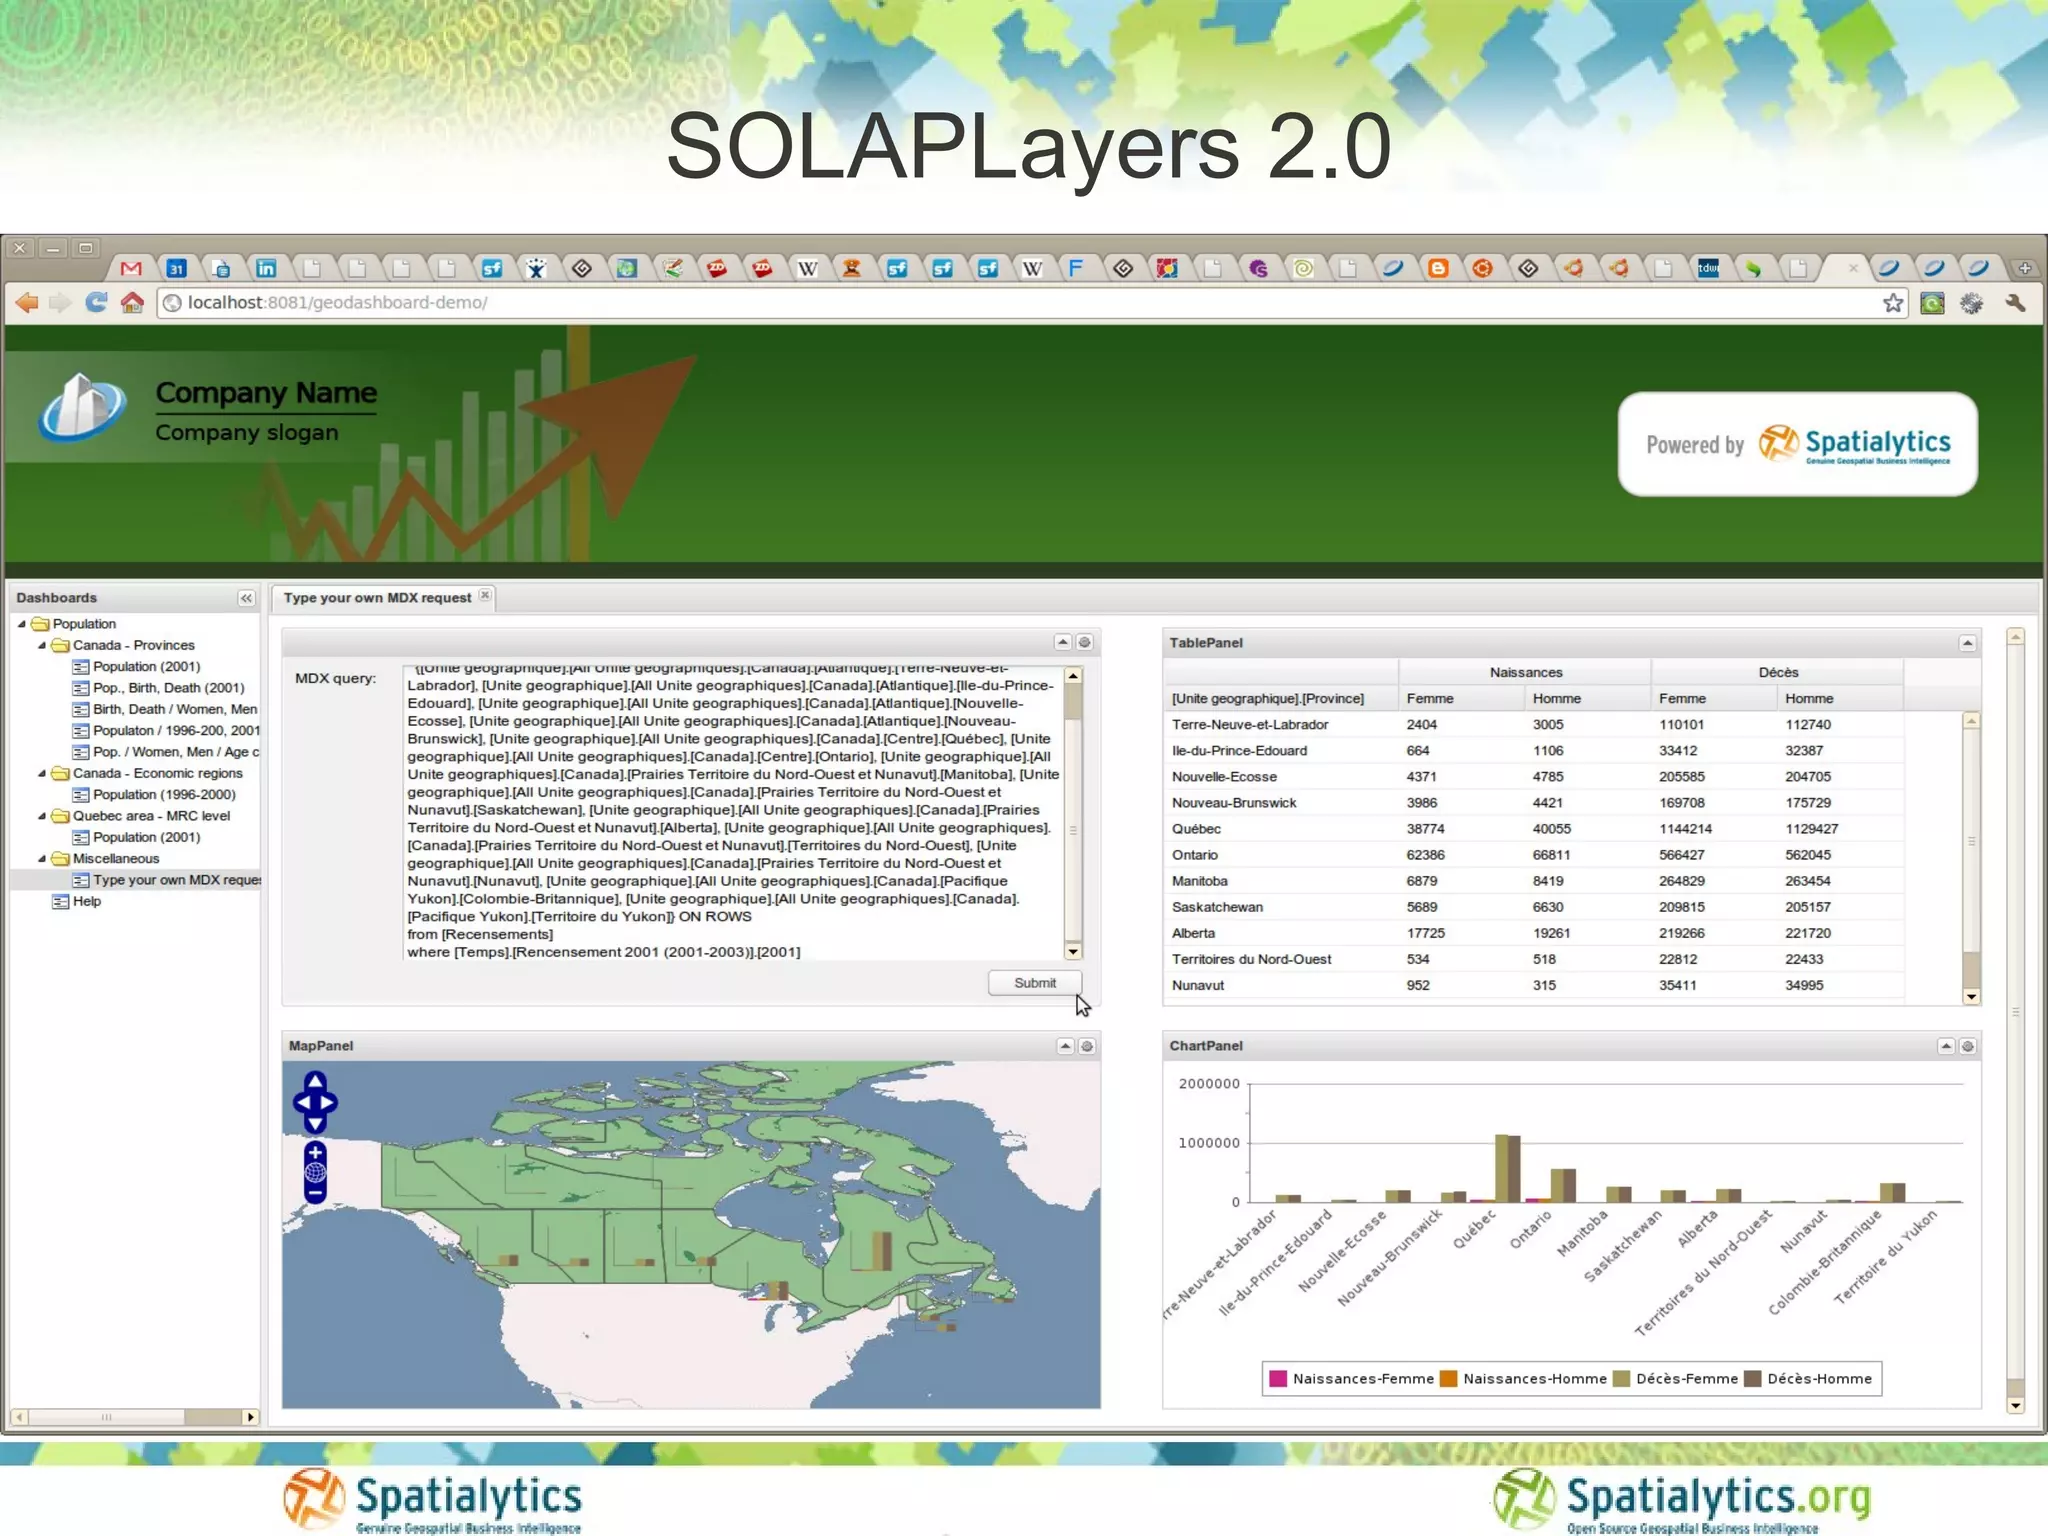Toggle Naissances-Homme legend swatch
Screen dimensions: 2048x1536
tap(1448, 1379)
